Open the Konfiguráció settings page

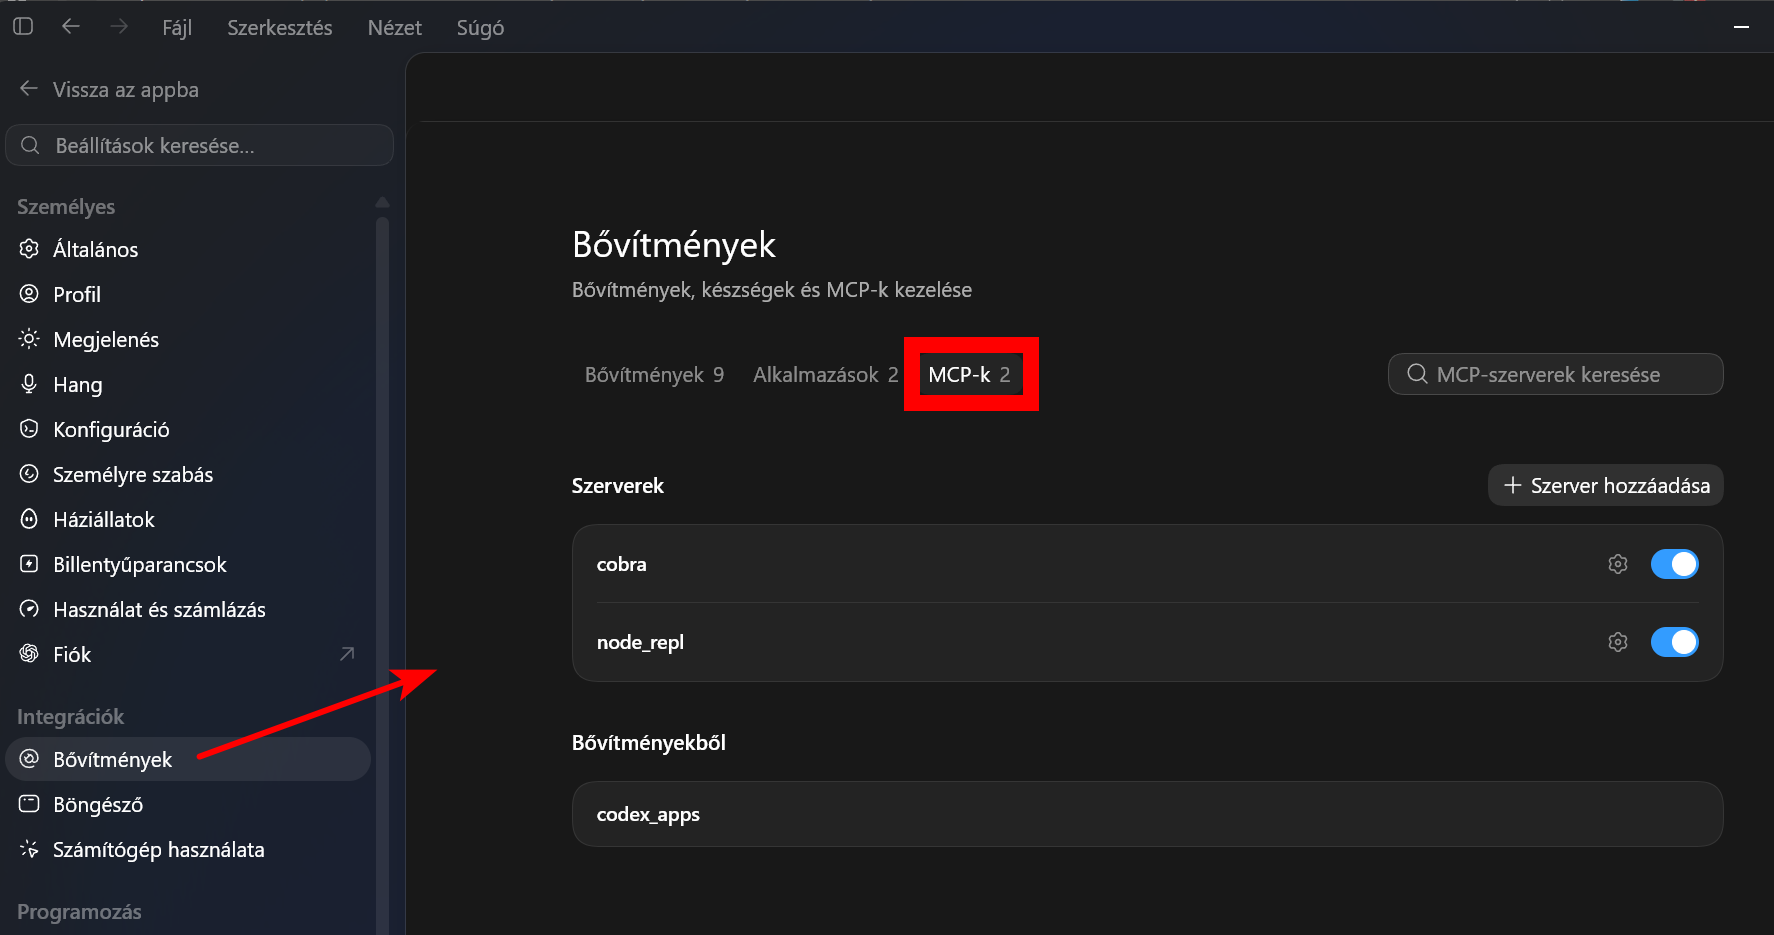188,429
